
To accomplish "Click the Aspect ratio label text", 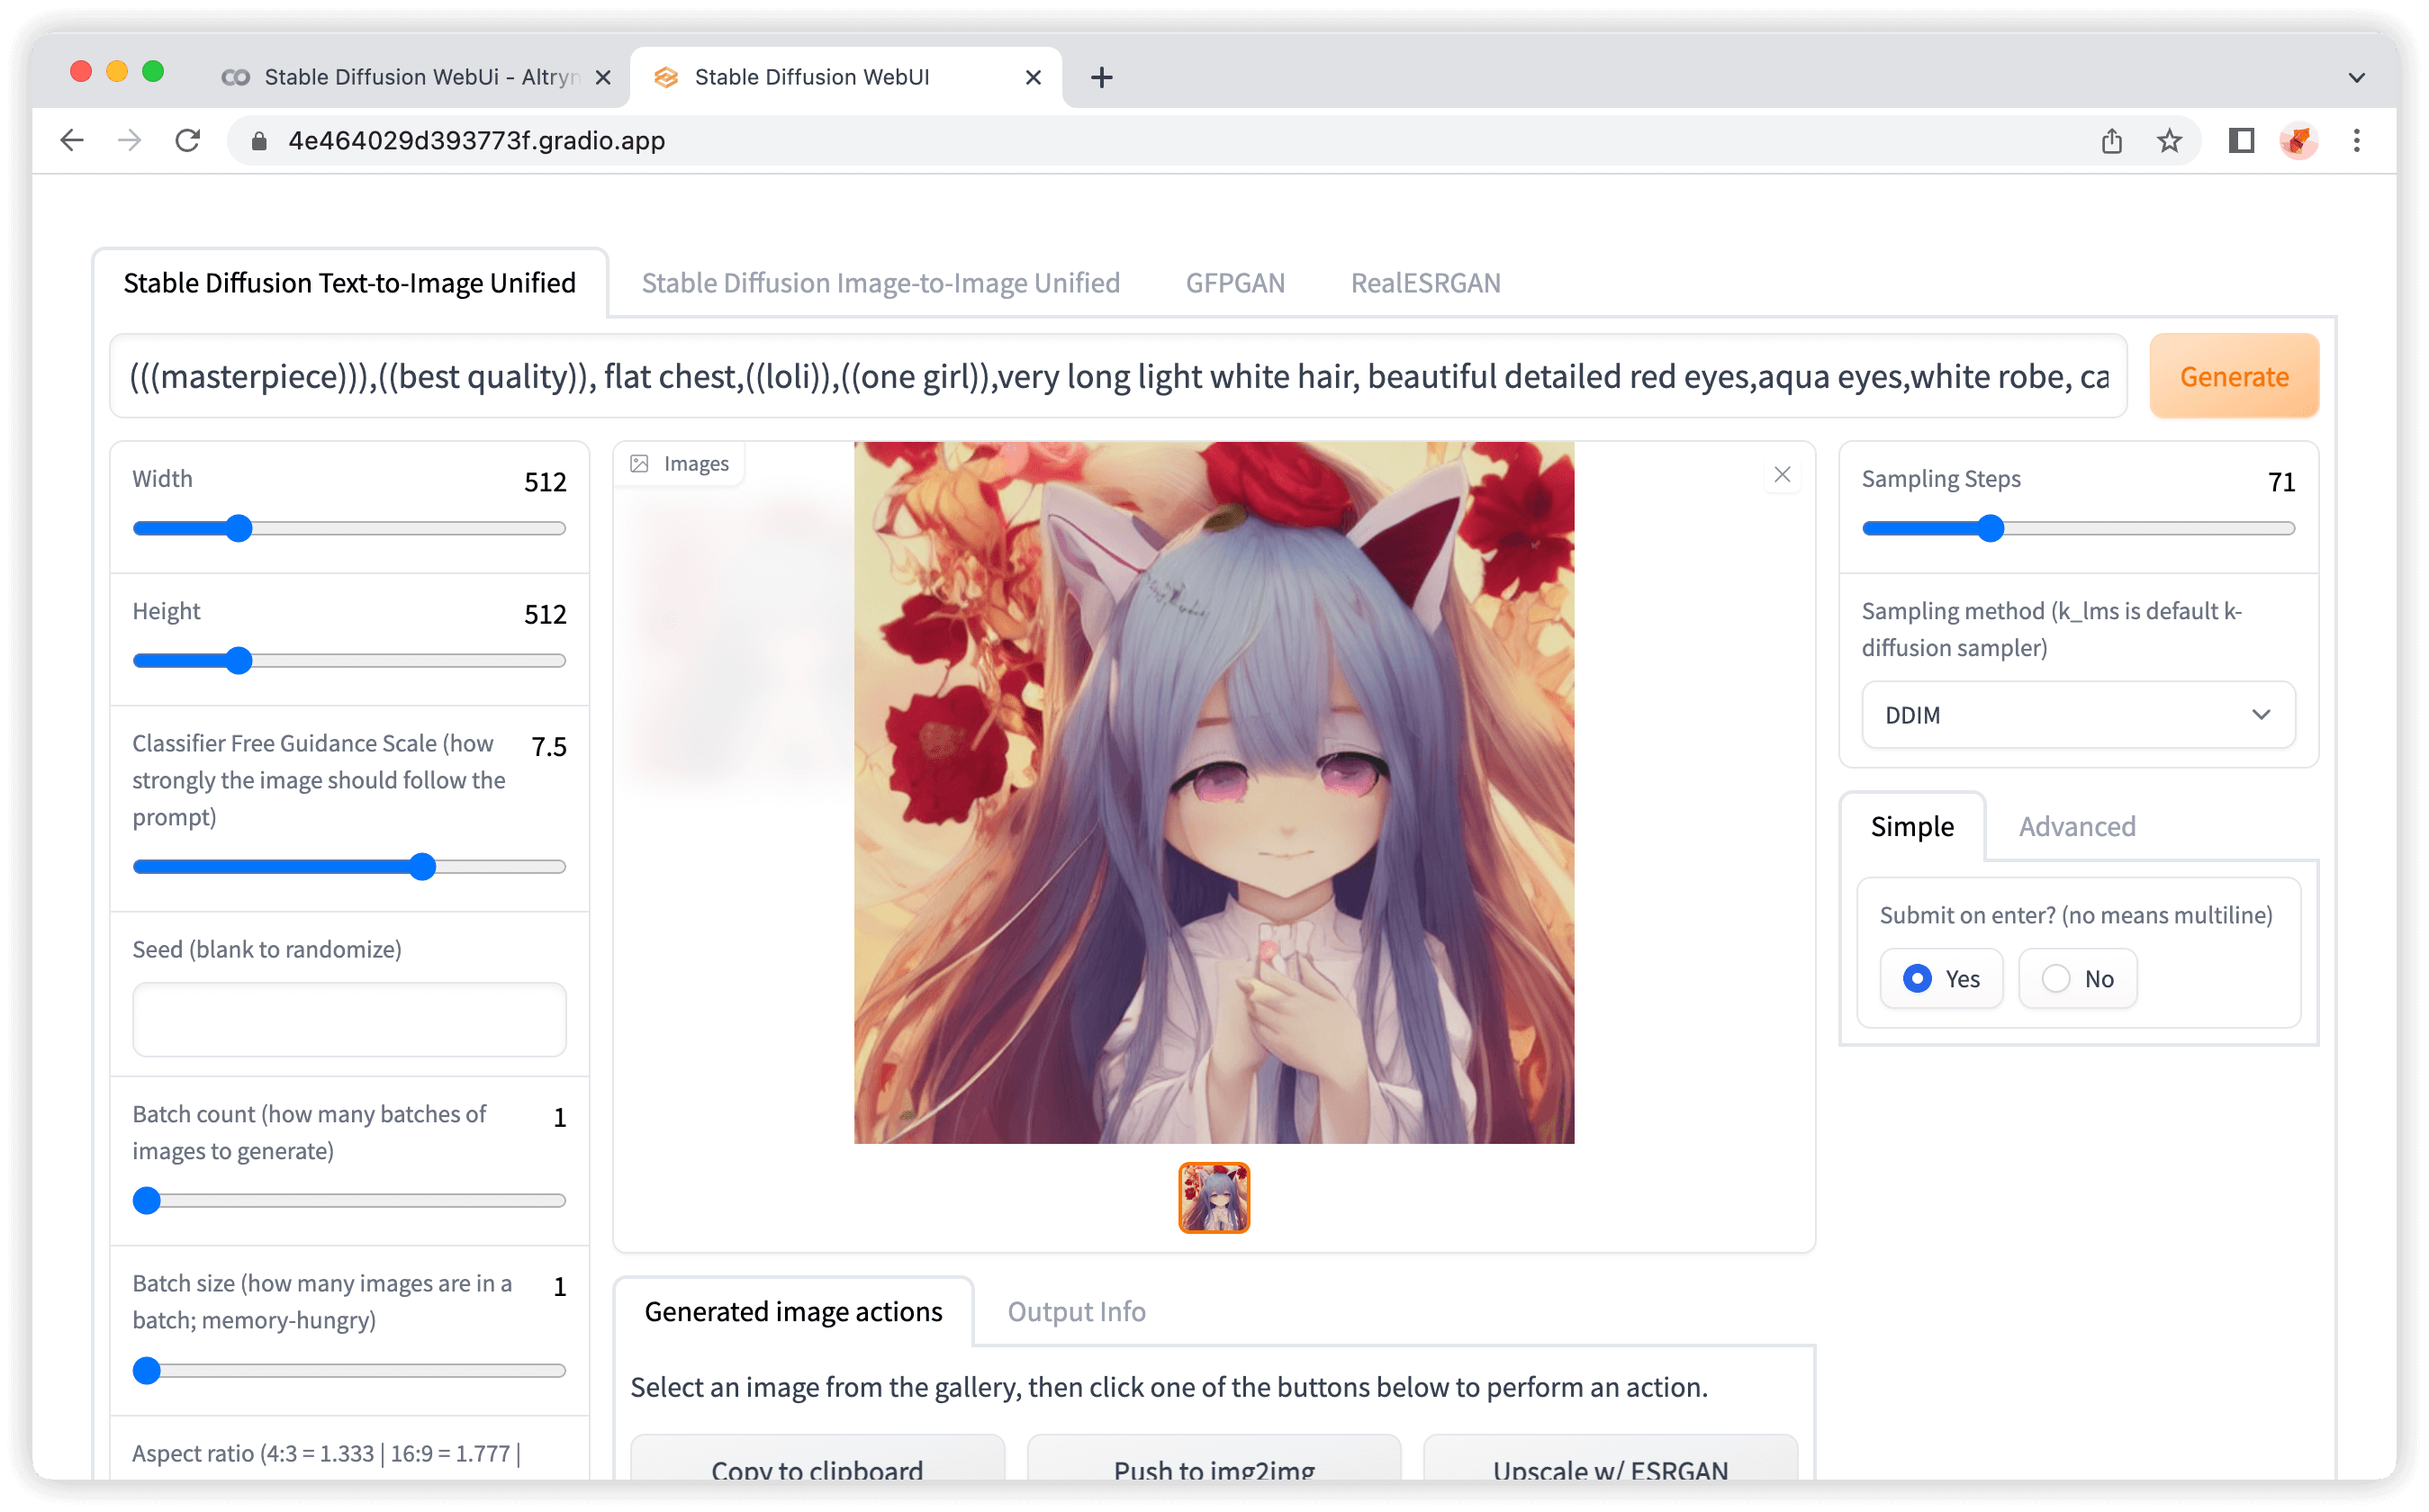I will [x=326, y=1453].
